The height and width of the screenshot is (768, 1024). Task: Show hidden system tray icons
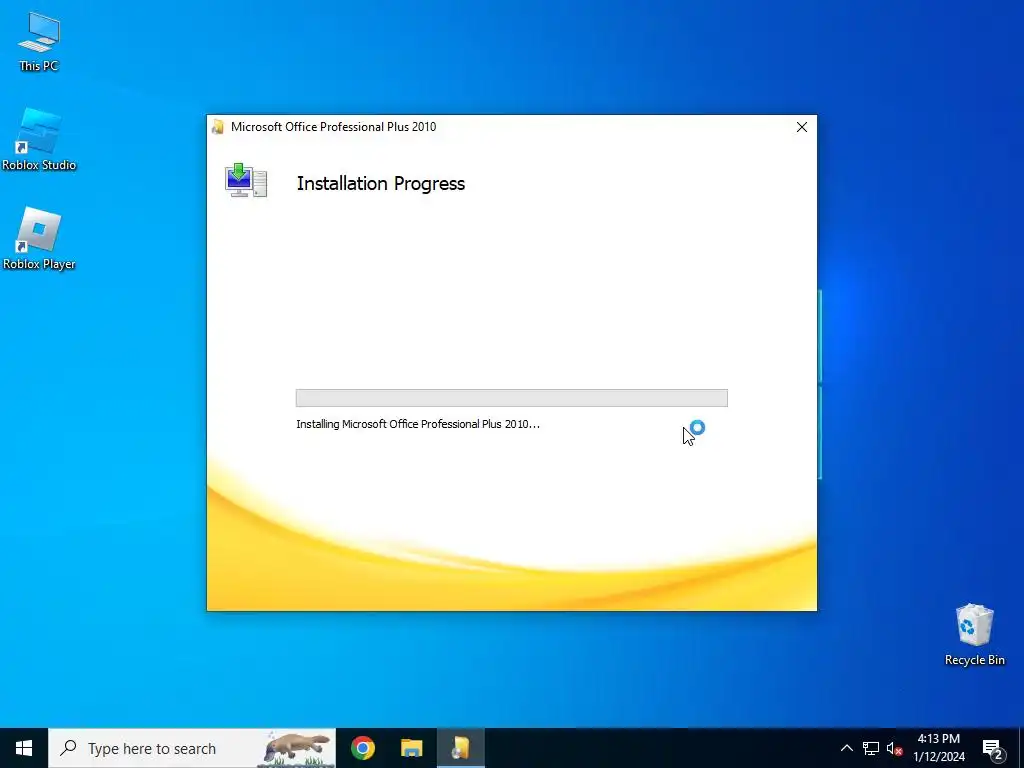[x=846, y=748]
